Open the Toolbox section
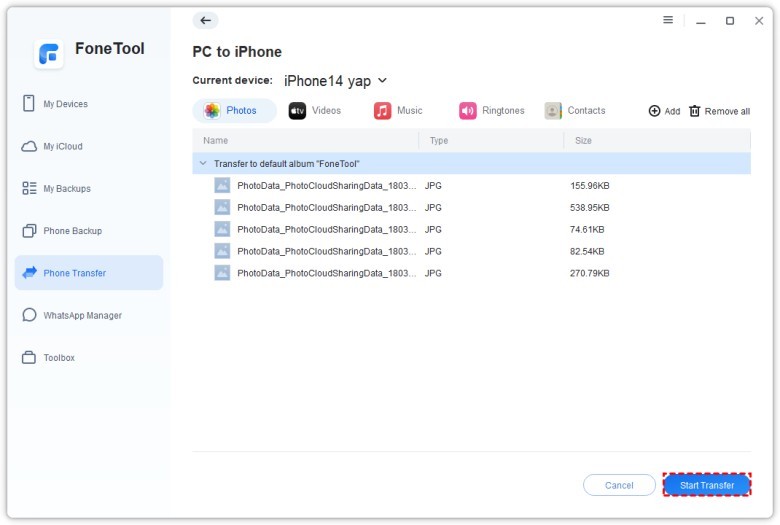This screenshot has width=780, height=525. [x=58, y=357]
